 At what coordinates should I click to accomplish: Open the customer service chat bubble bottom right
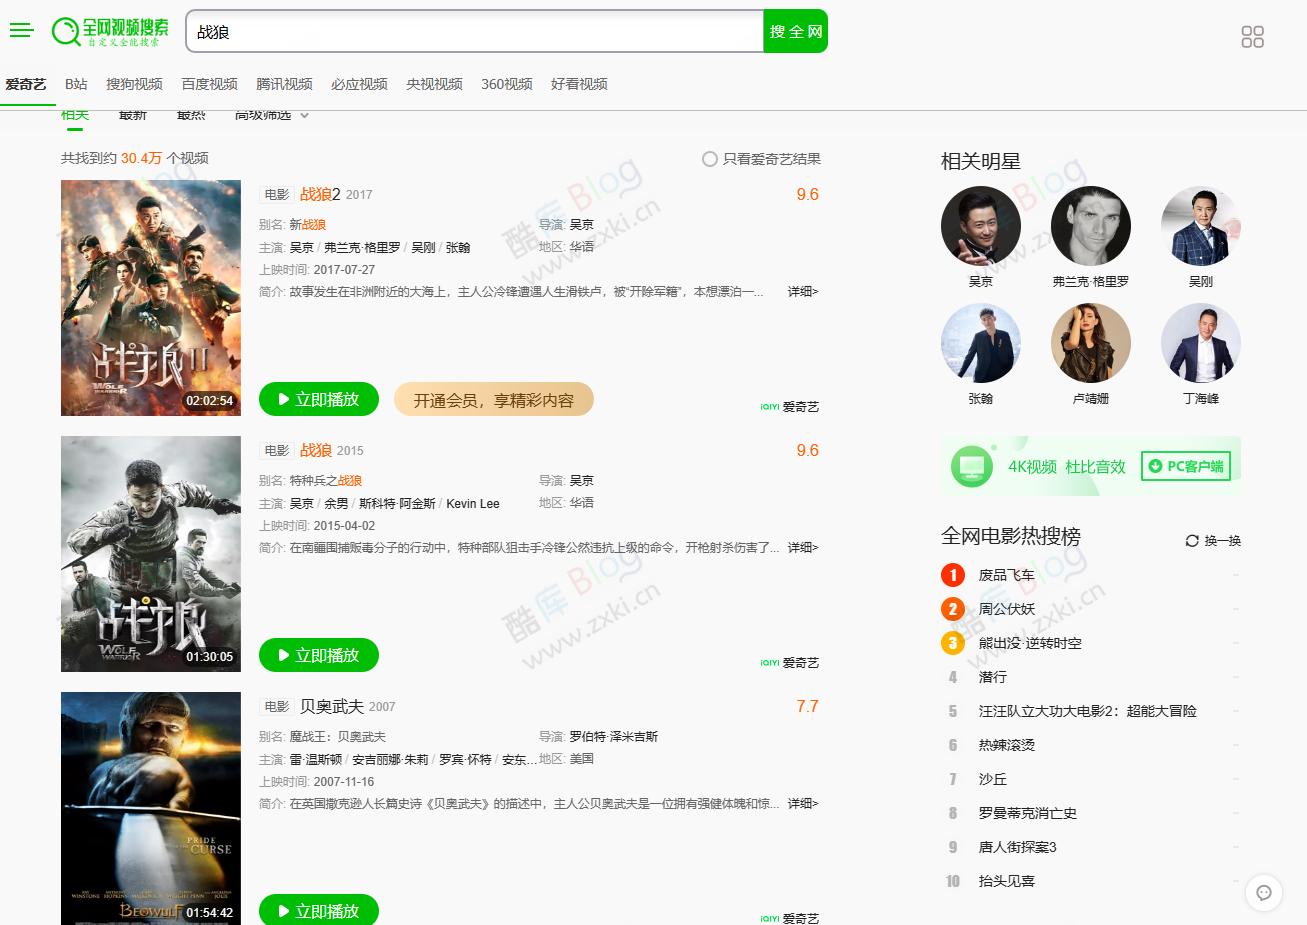1263,893
